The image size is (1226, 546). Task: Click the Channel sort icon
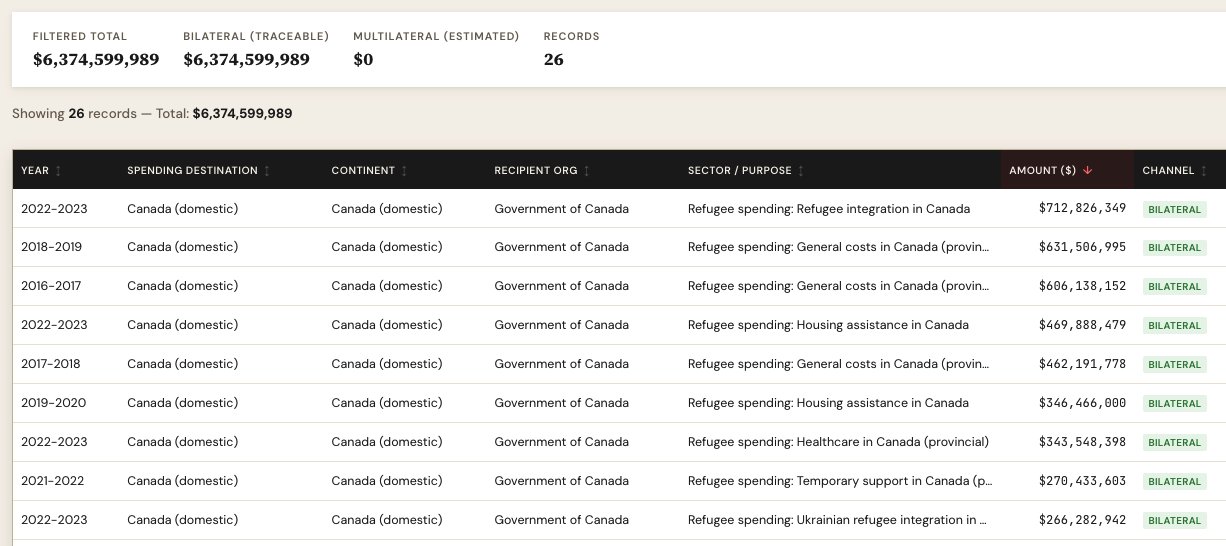[1204, 171]
